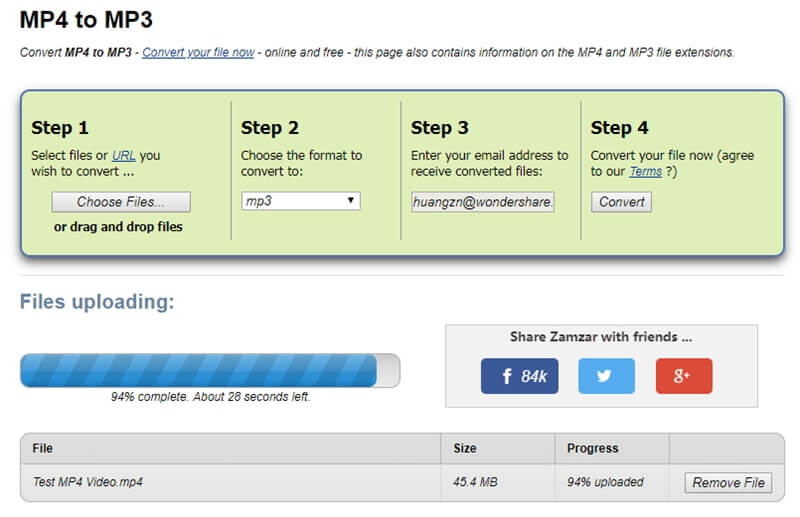Click the 94% uploaded status cell

605,483
